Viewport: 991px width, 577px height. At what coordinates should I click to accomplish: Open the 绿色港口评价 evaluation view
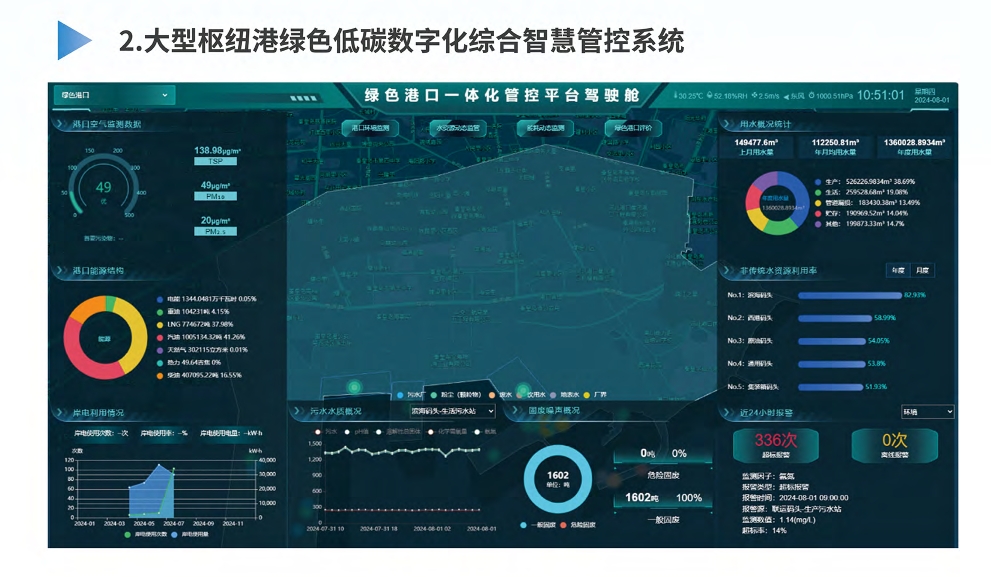pos(634,127)
